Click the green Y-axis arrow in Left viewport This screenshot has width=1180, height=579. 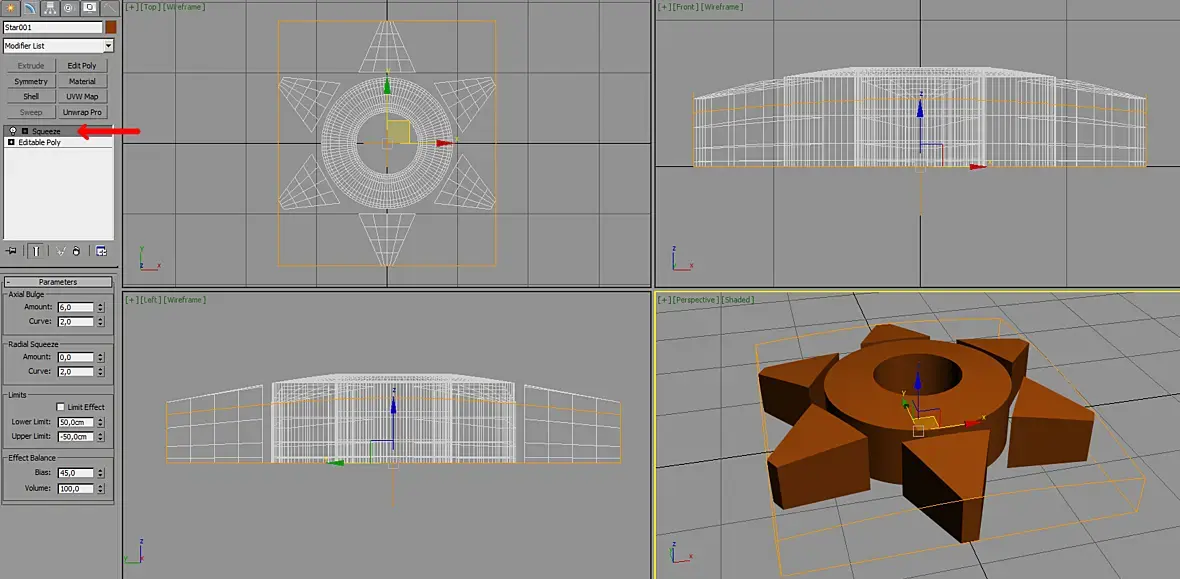335,462
